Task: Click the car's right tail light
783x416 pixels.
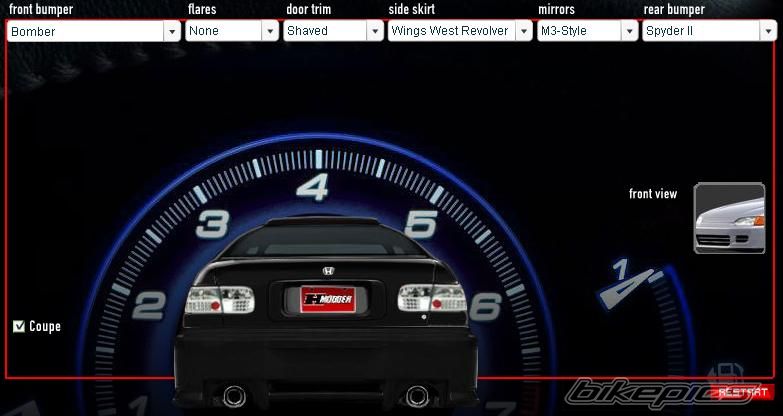Action: [x=432, y=298]
